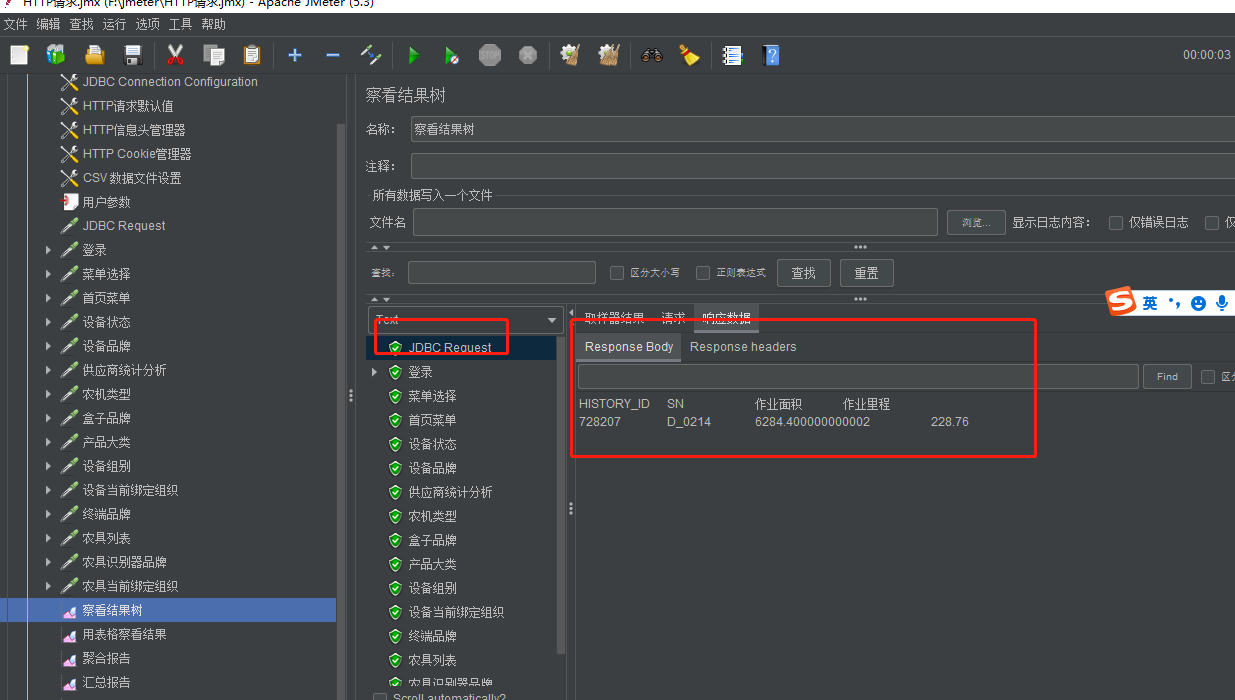The height and width of the screenshot is (700, 1235).
Task: Copy the selected element
Action: (x=214, y=55)
